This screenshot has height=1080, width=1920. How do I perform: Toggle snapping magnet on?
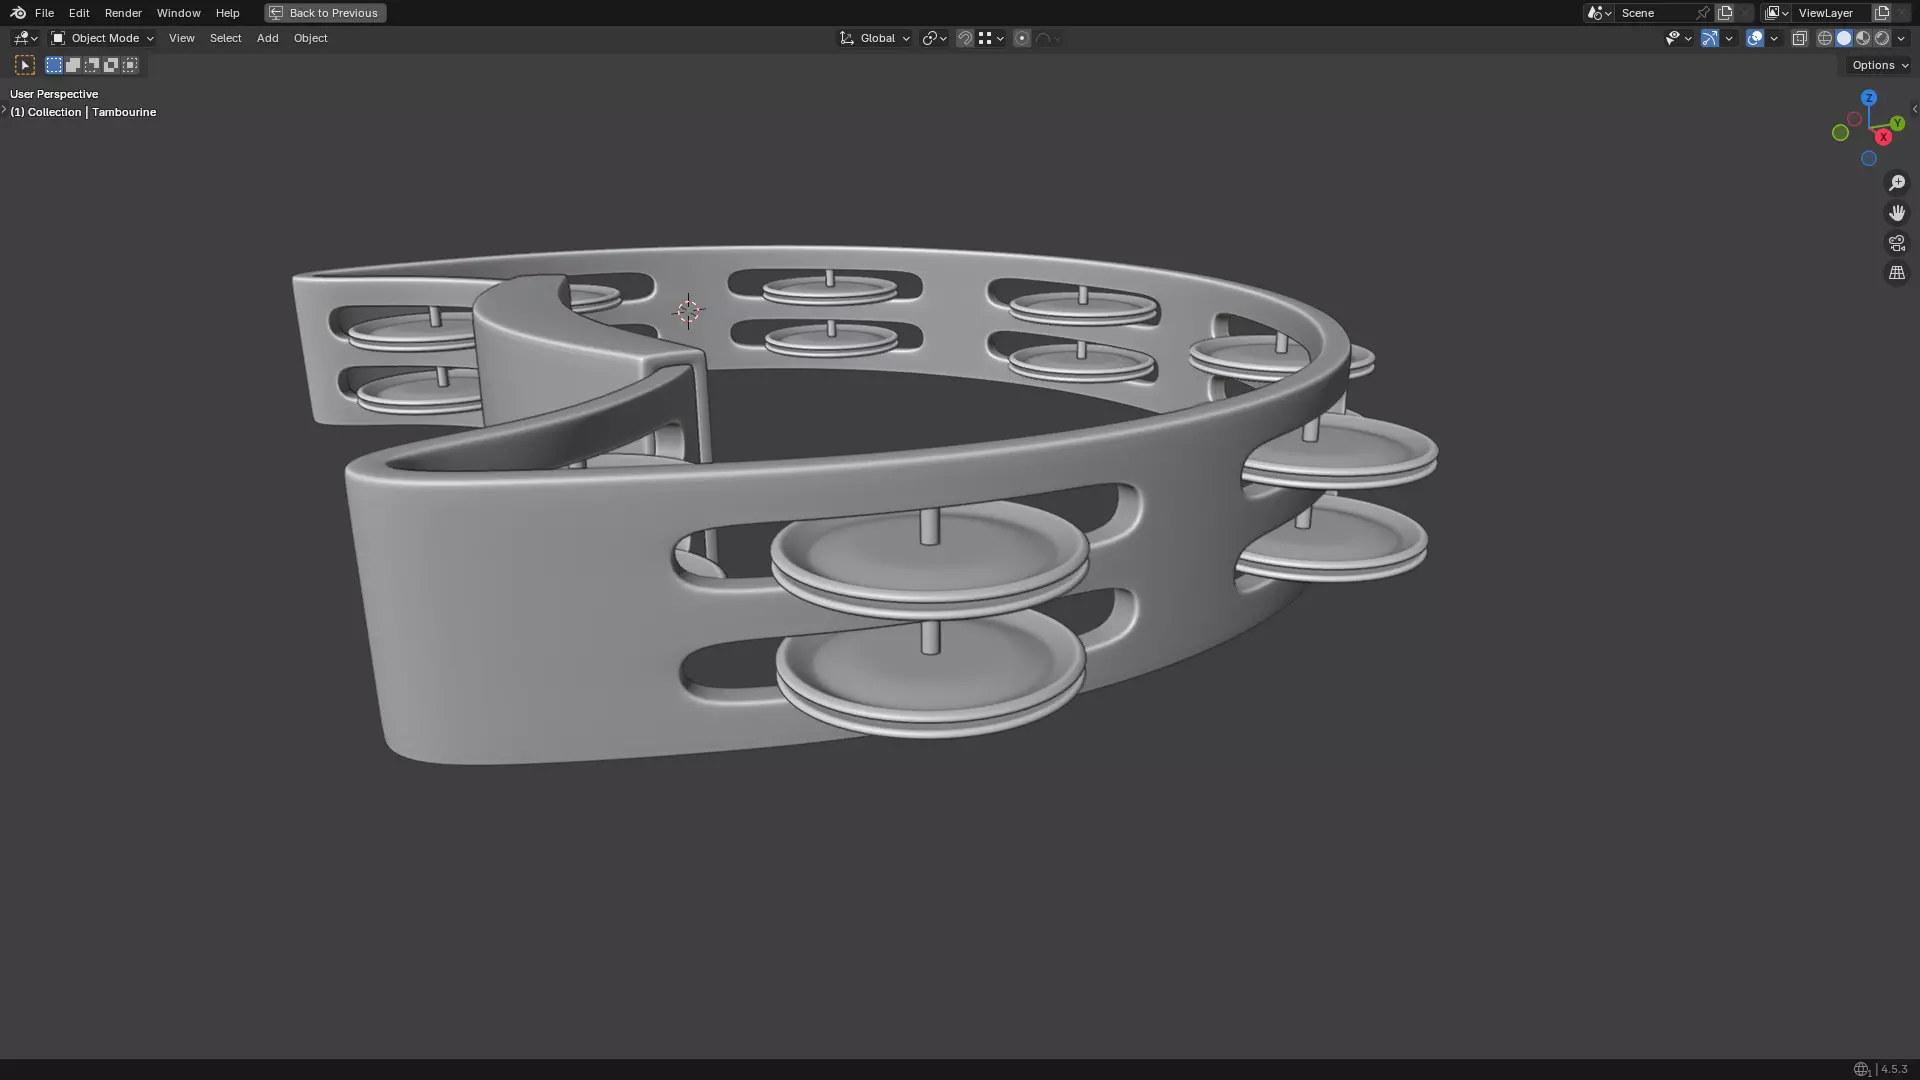(965, 38)
